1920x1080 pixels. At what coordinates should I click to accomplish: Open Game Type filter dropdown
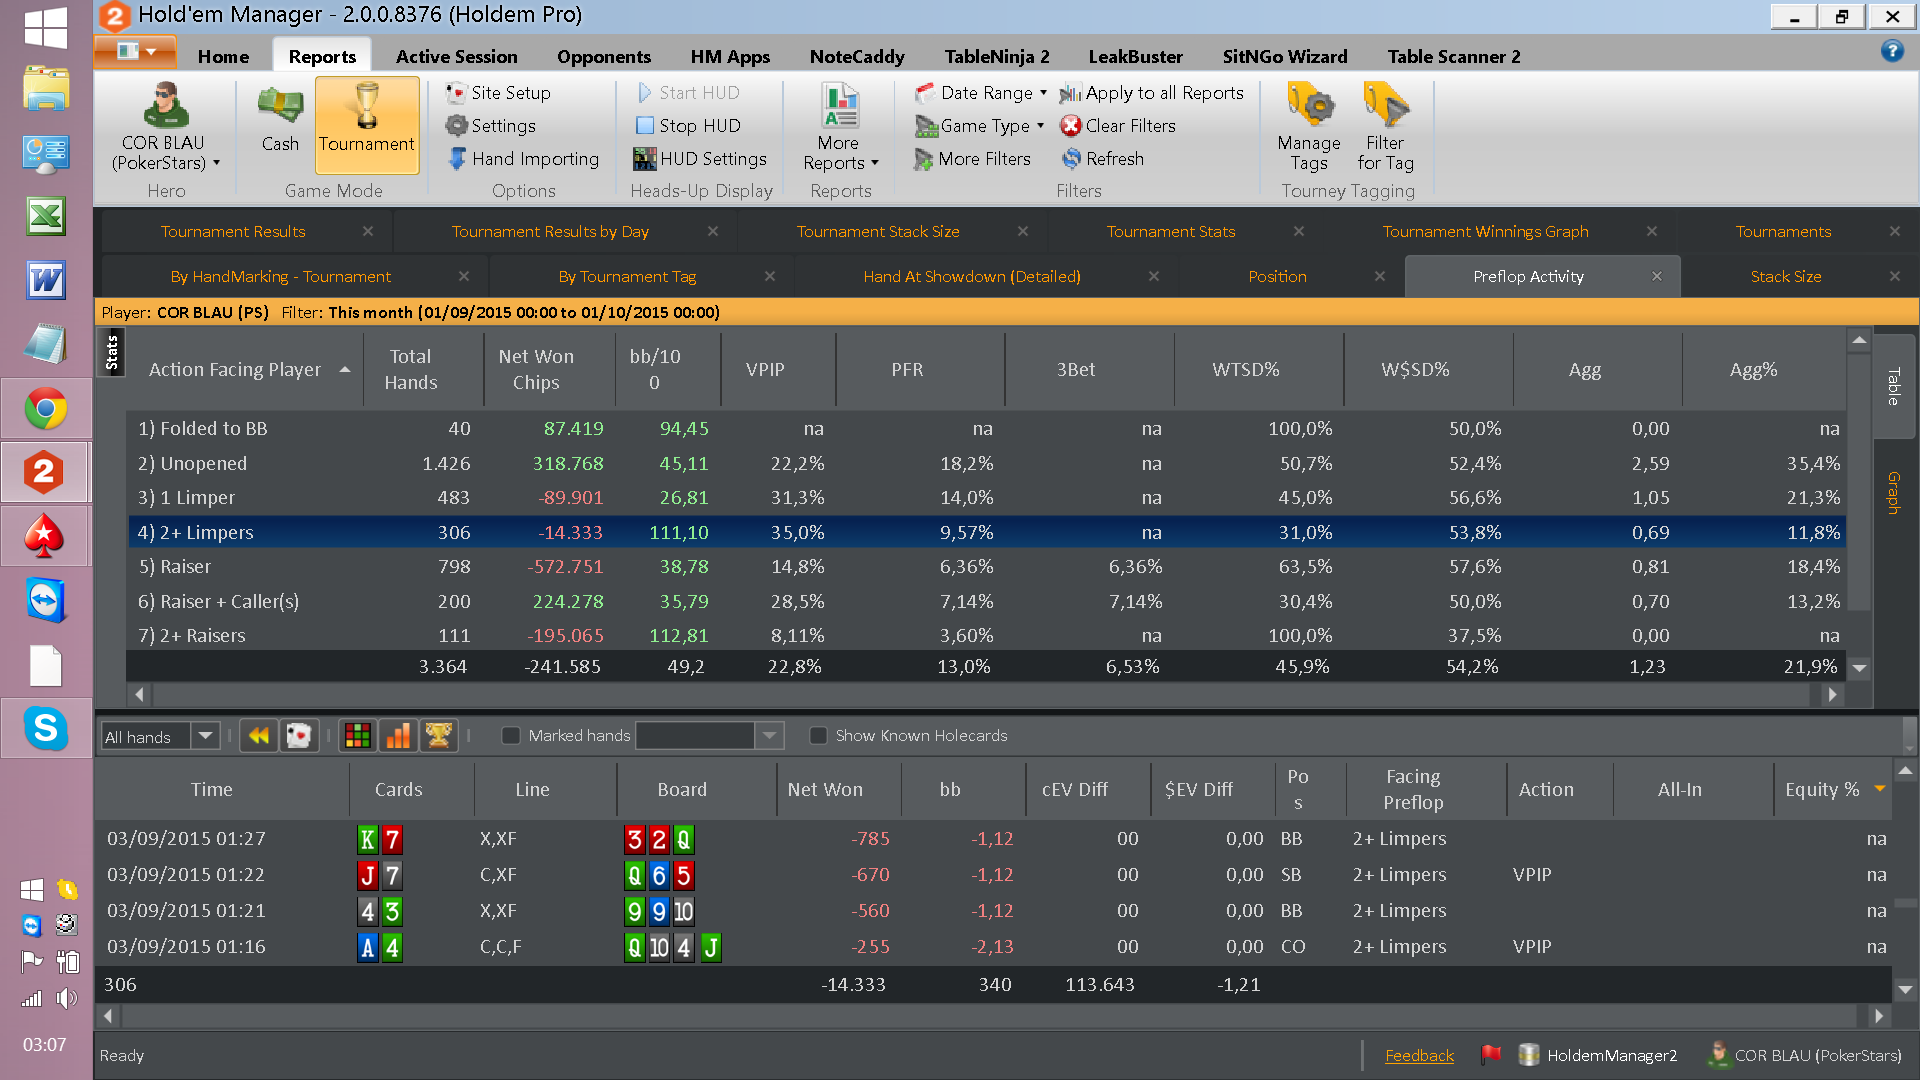click(x=979, y=126)
